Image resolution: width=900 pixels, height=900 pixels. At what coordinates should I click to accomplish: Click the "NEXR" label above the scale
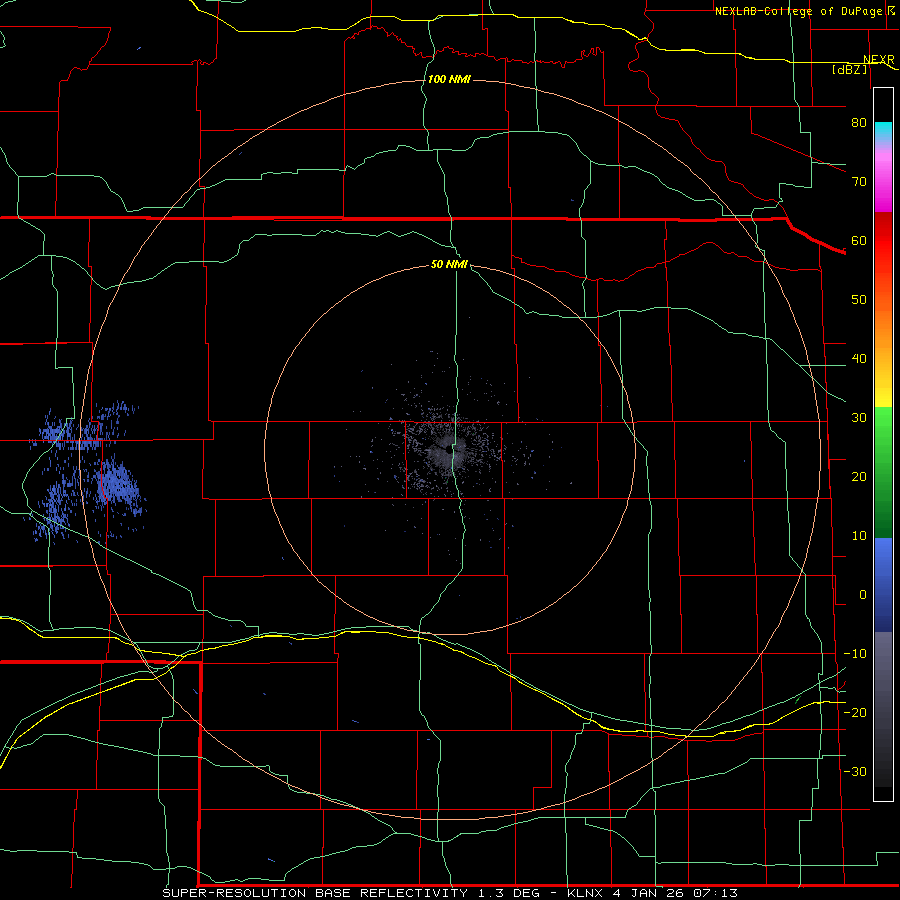pyautogui.click(x=878, y=60)
